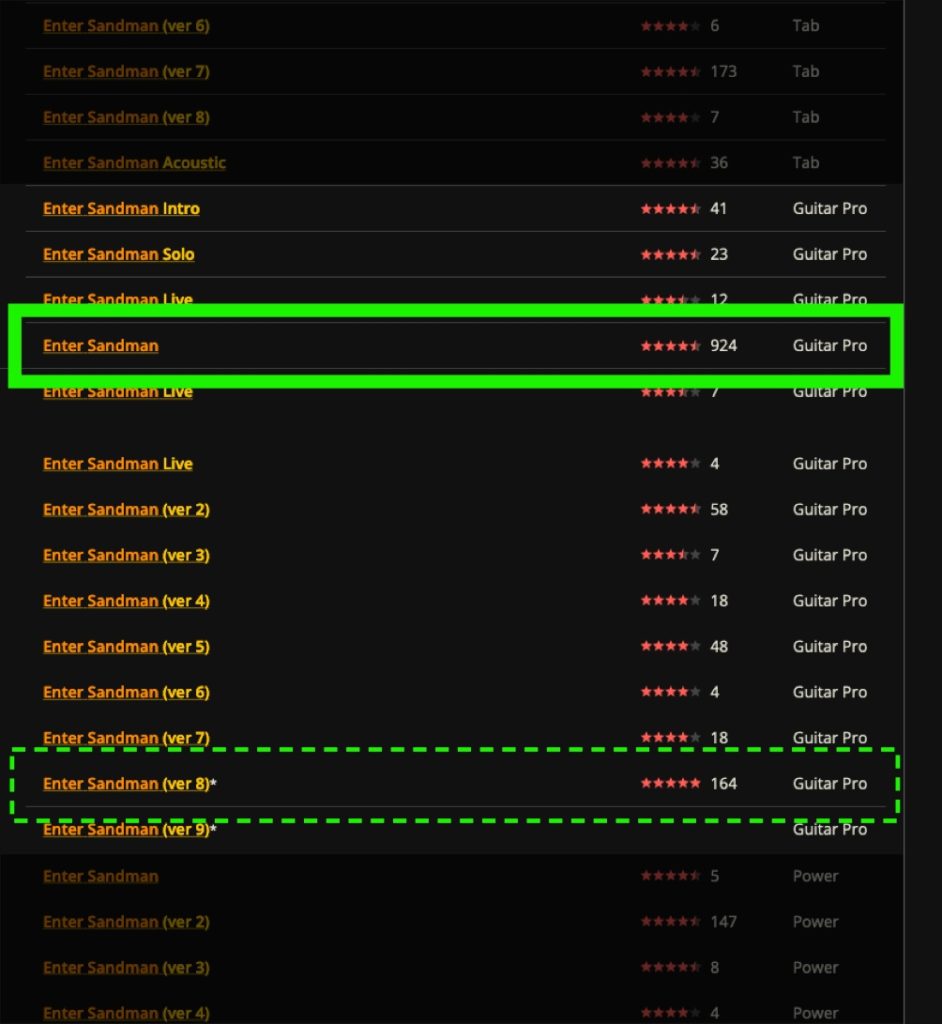This screenshot has height=1024, width=942.
Task: Click the star rating in the Intro row
Action: click(x=670, y=209)
